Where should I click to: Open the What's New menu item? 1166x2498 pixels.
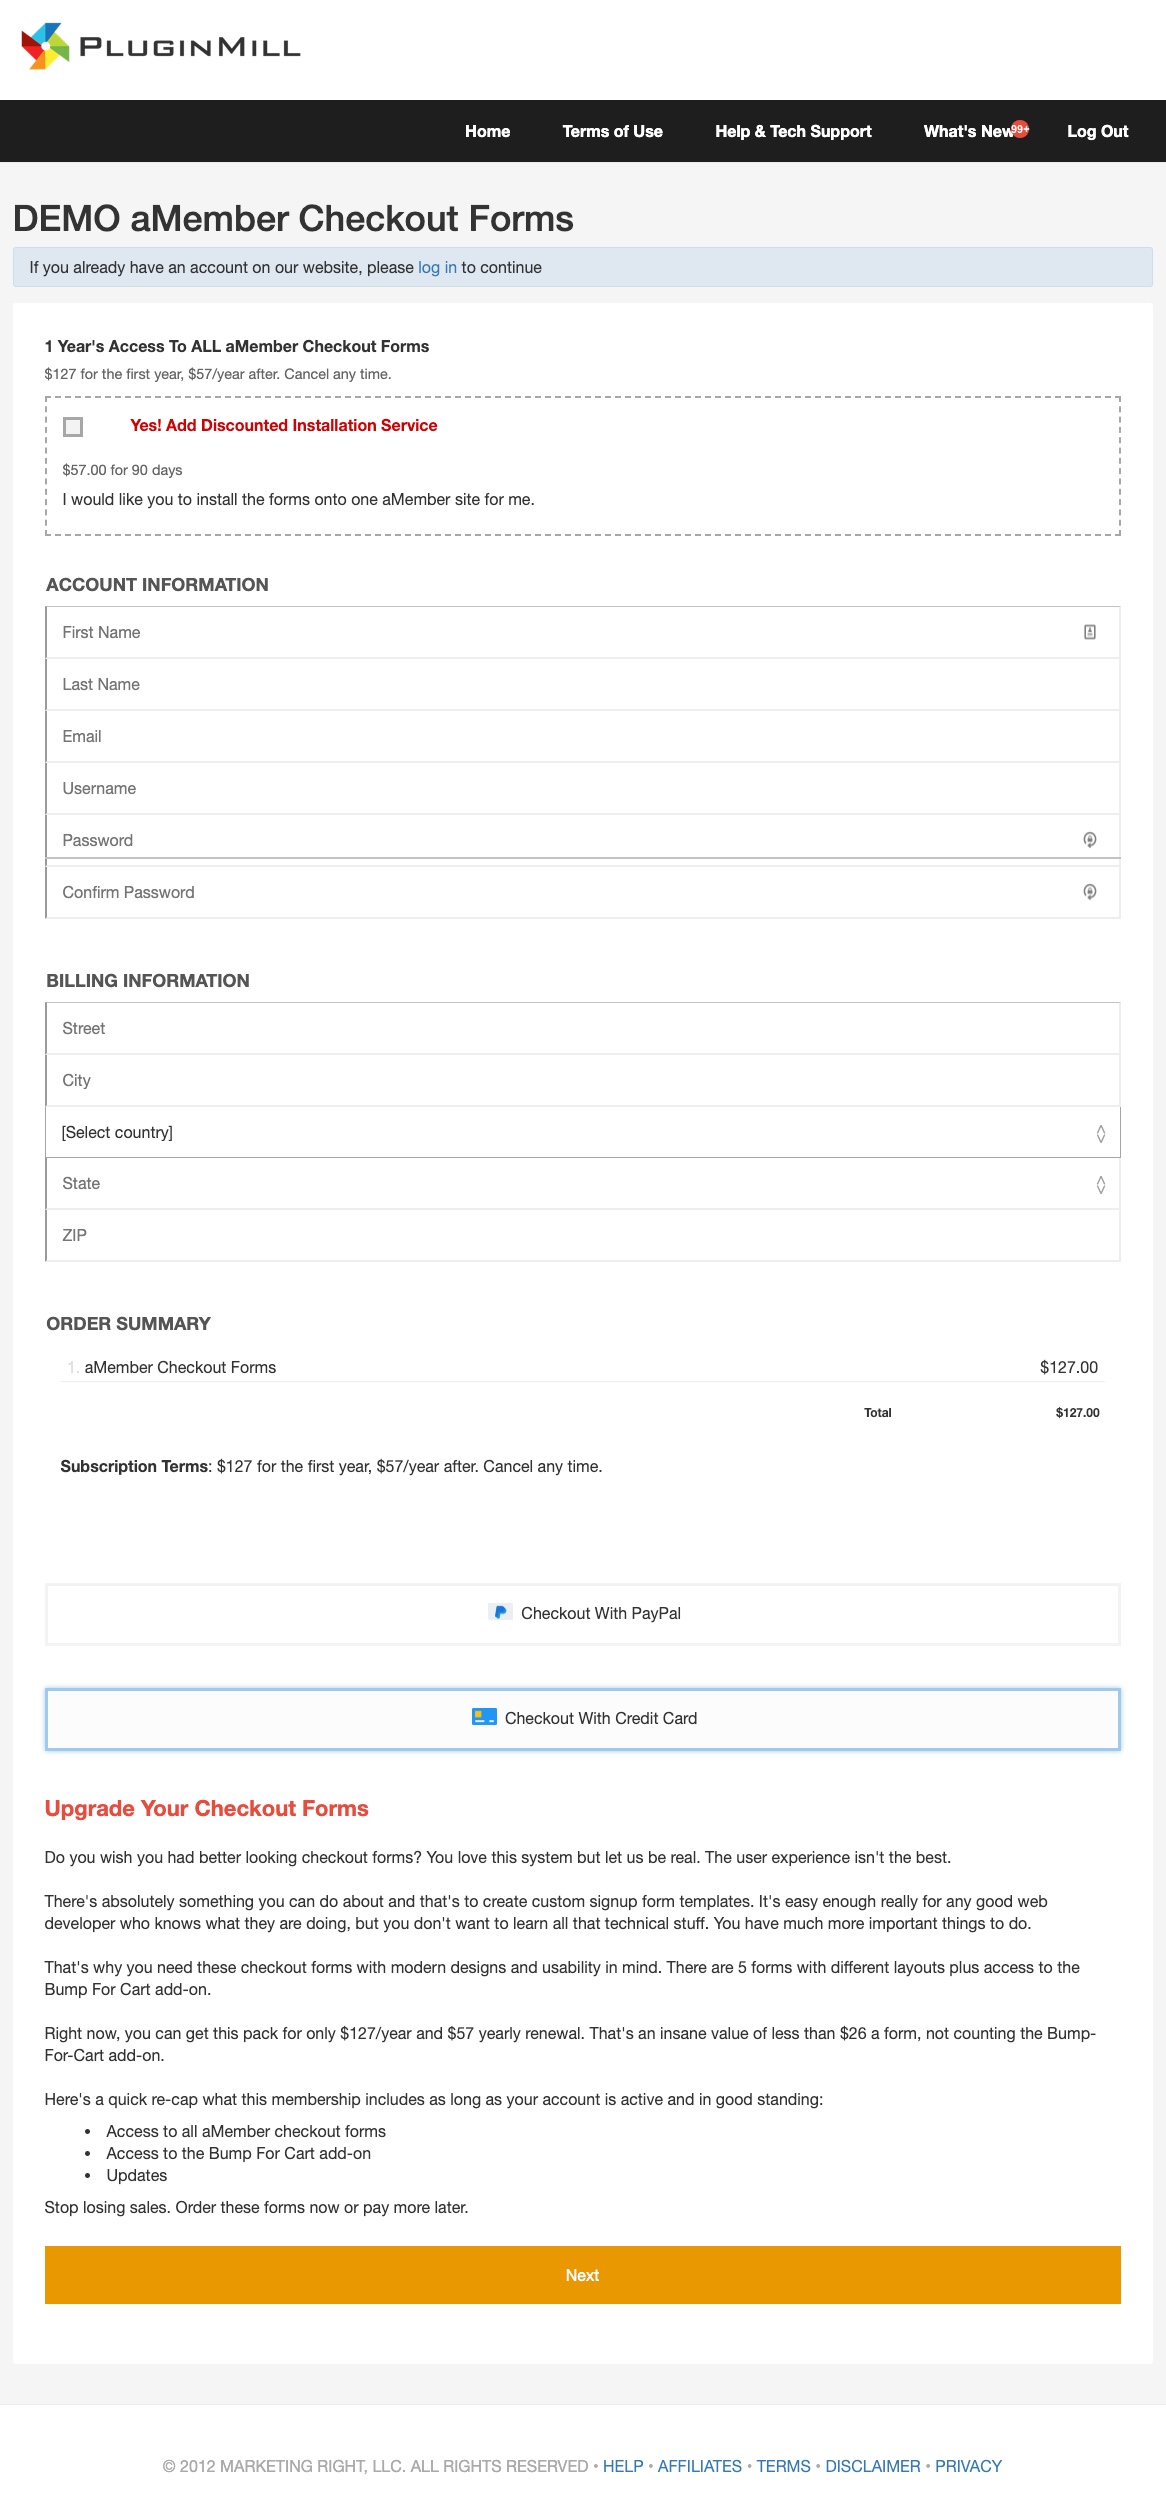click(968, 131)
